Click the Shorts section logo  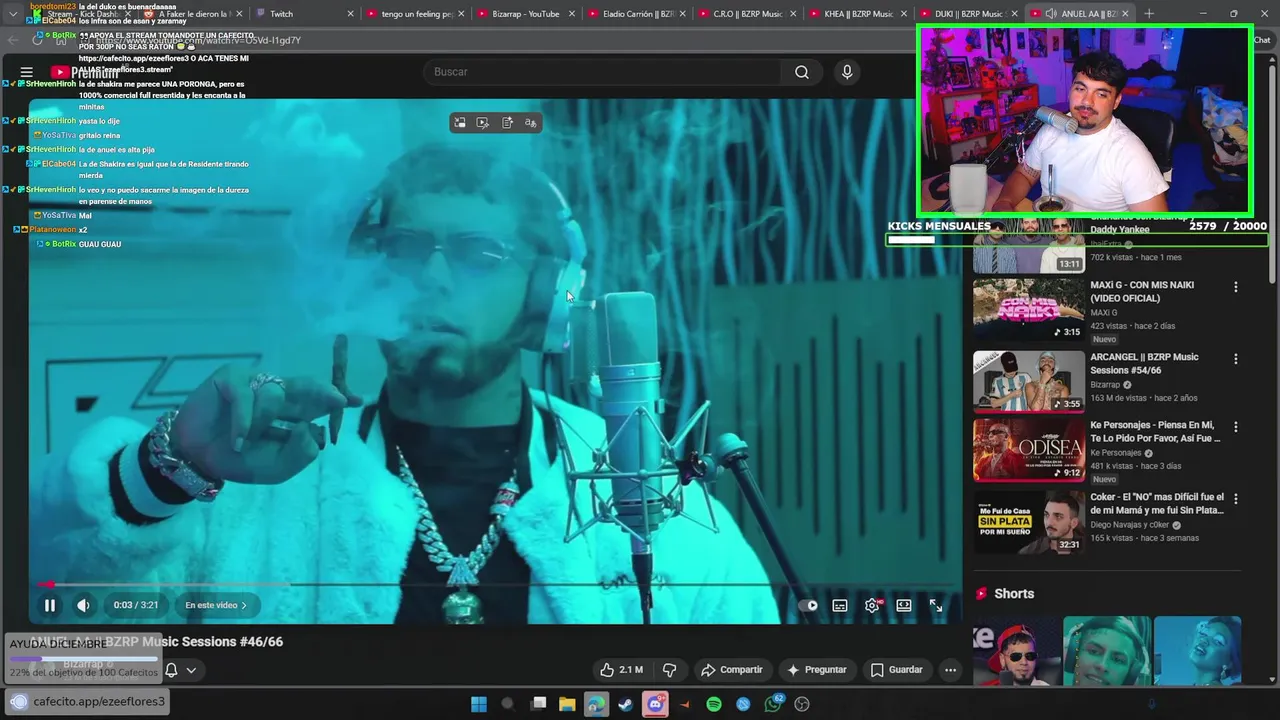coord(982,594)
